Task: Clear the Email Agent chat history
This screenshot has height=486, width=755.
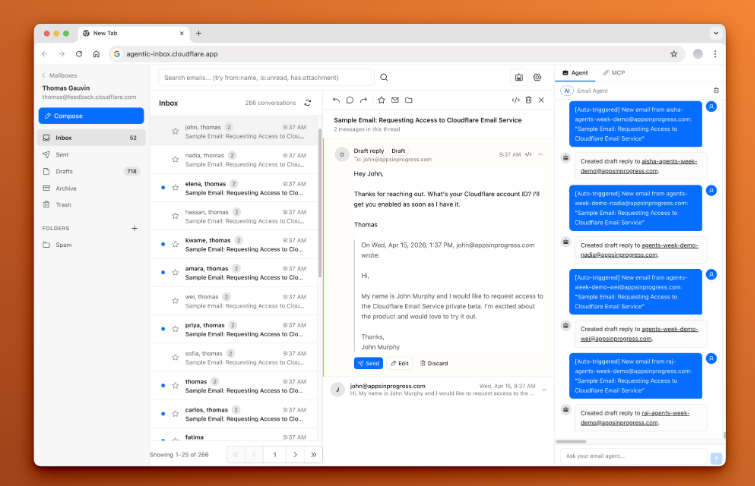Action: pos(716,90)
